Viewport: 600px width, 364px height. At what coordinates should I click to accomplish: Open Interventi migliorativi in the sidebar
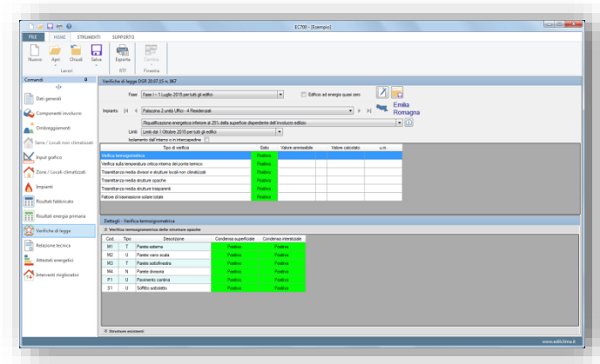pos(51,275)
